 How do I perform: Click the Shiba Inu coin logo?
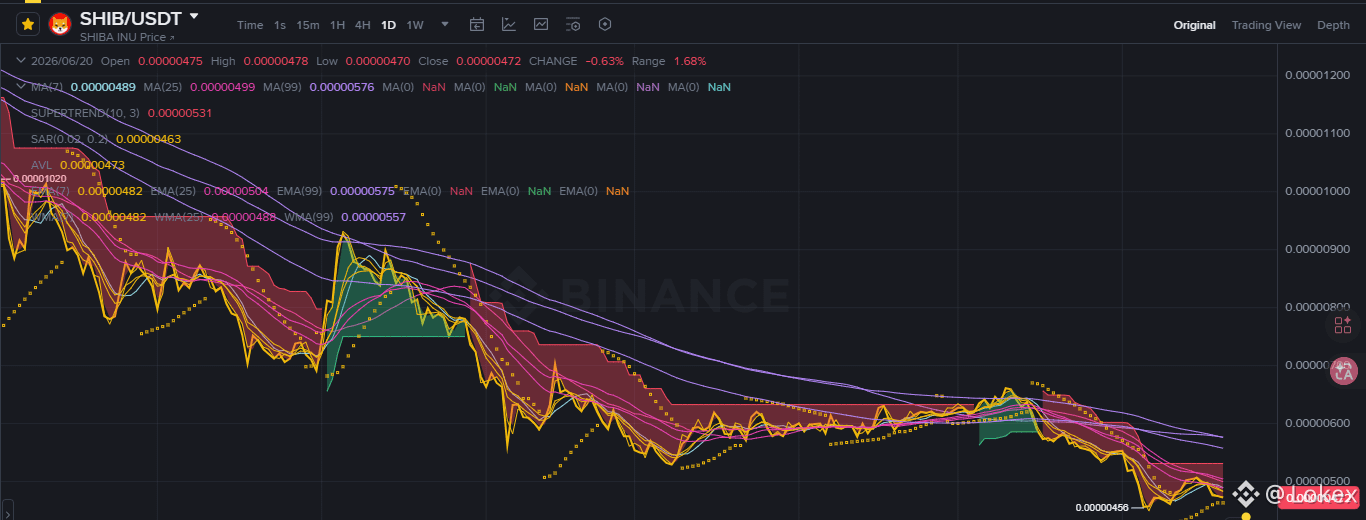click(60, 24)
